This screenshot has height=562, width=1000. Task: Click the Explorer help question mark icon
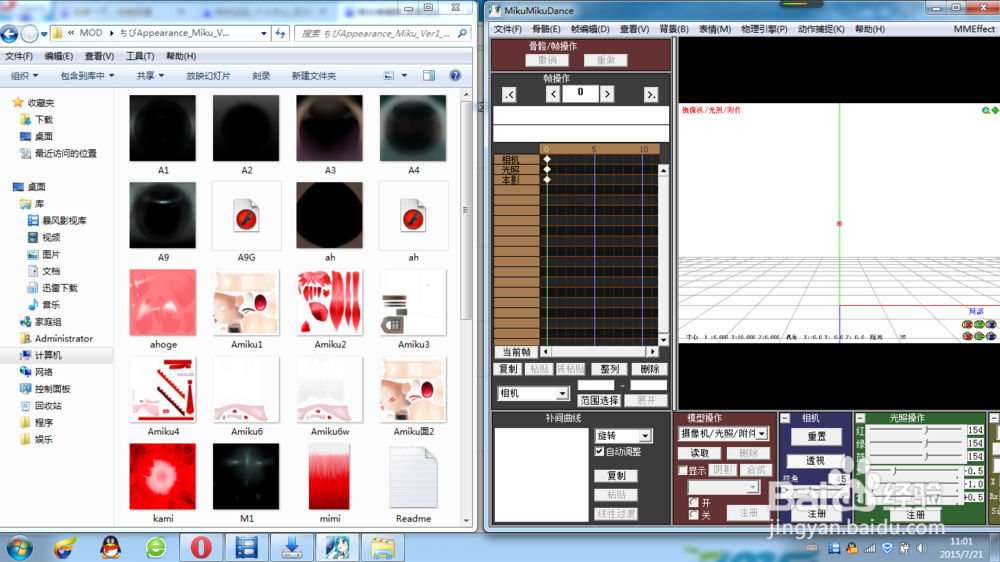pos(455,75)
